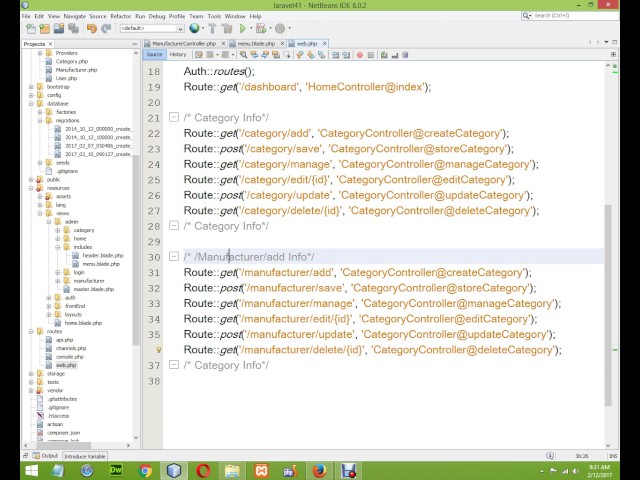
Task: Select composer.json in project tree
Action: (x=64, y=433)
